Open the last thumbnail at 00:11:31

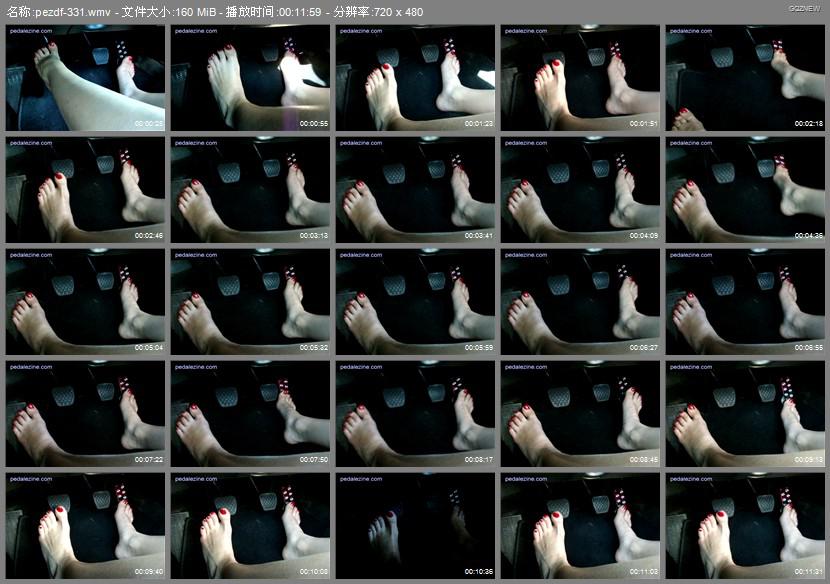pyautogui.click(x=745, y=526)
